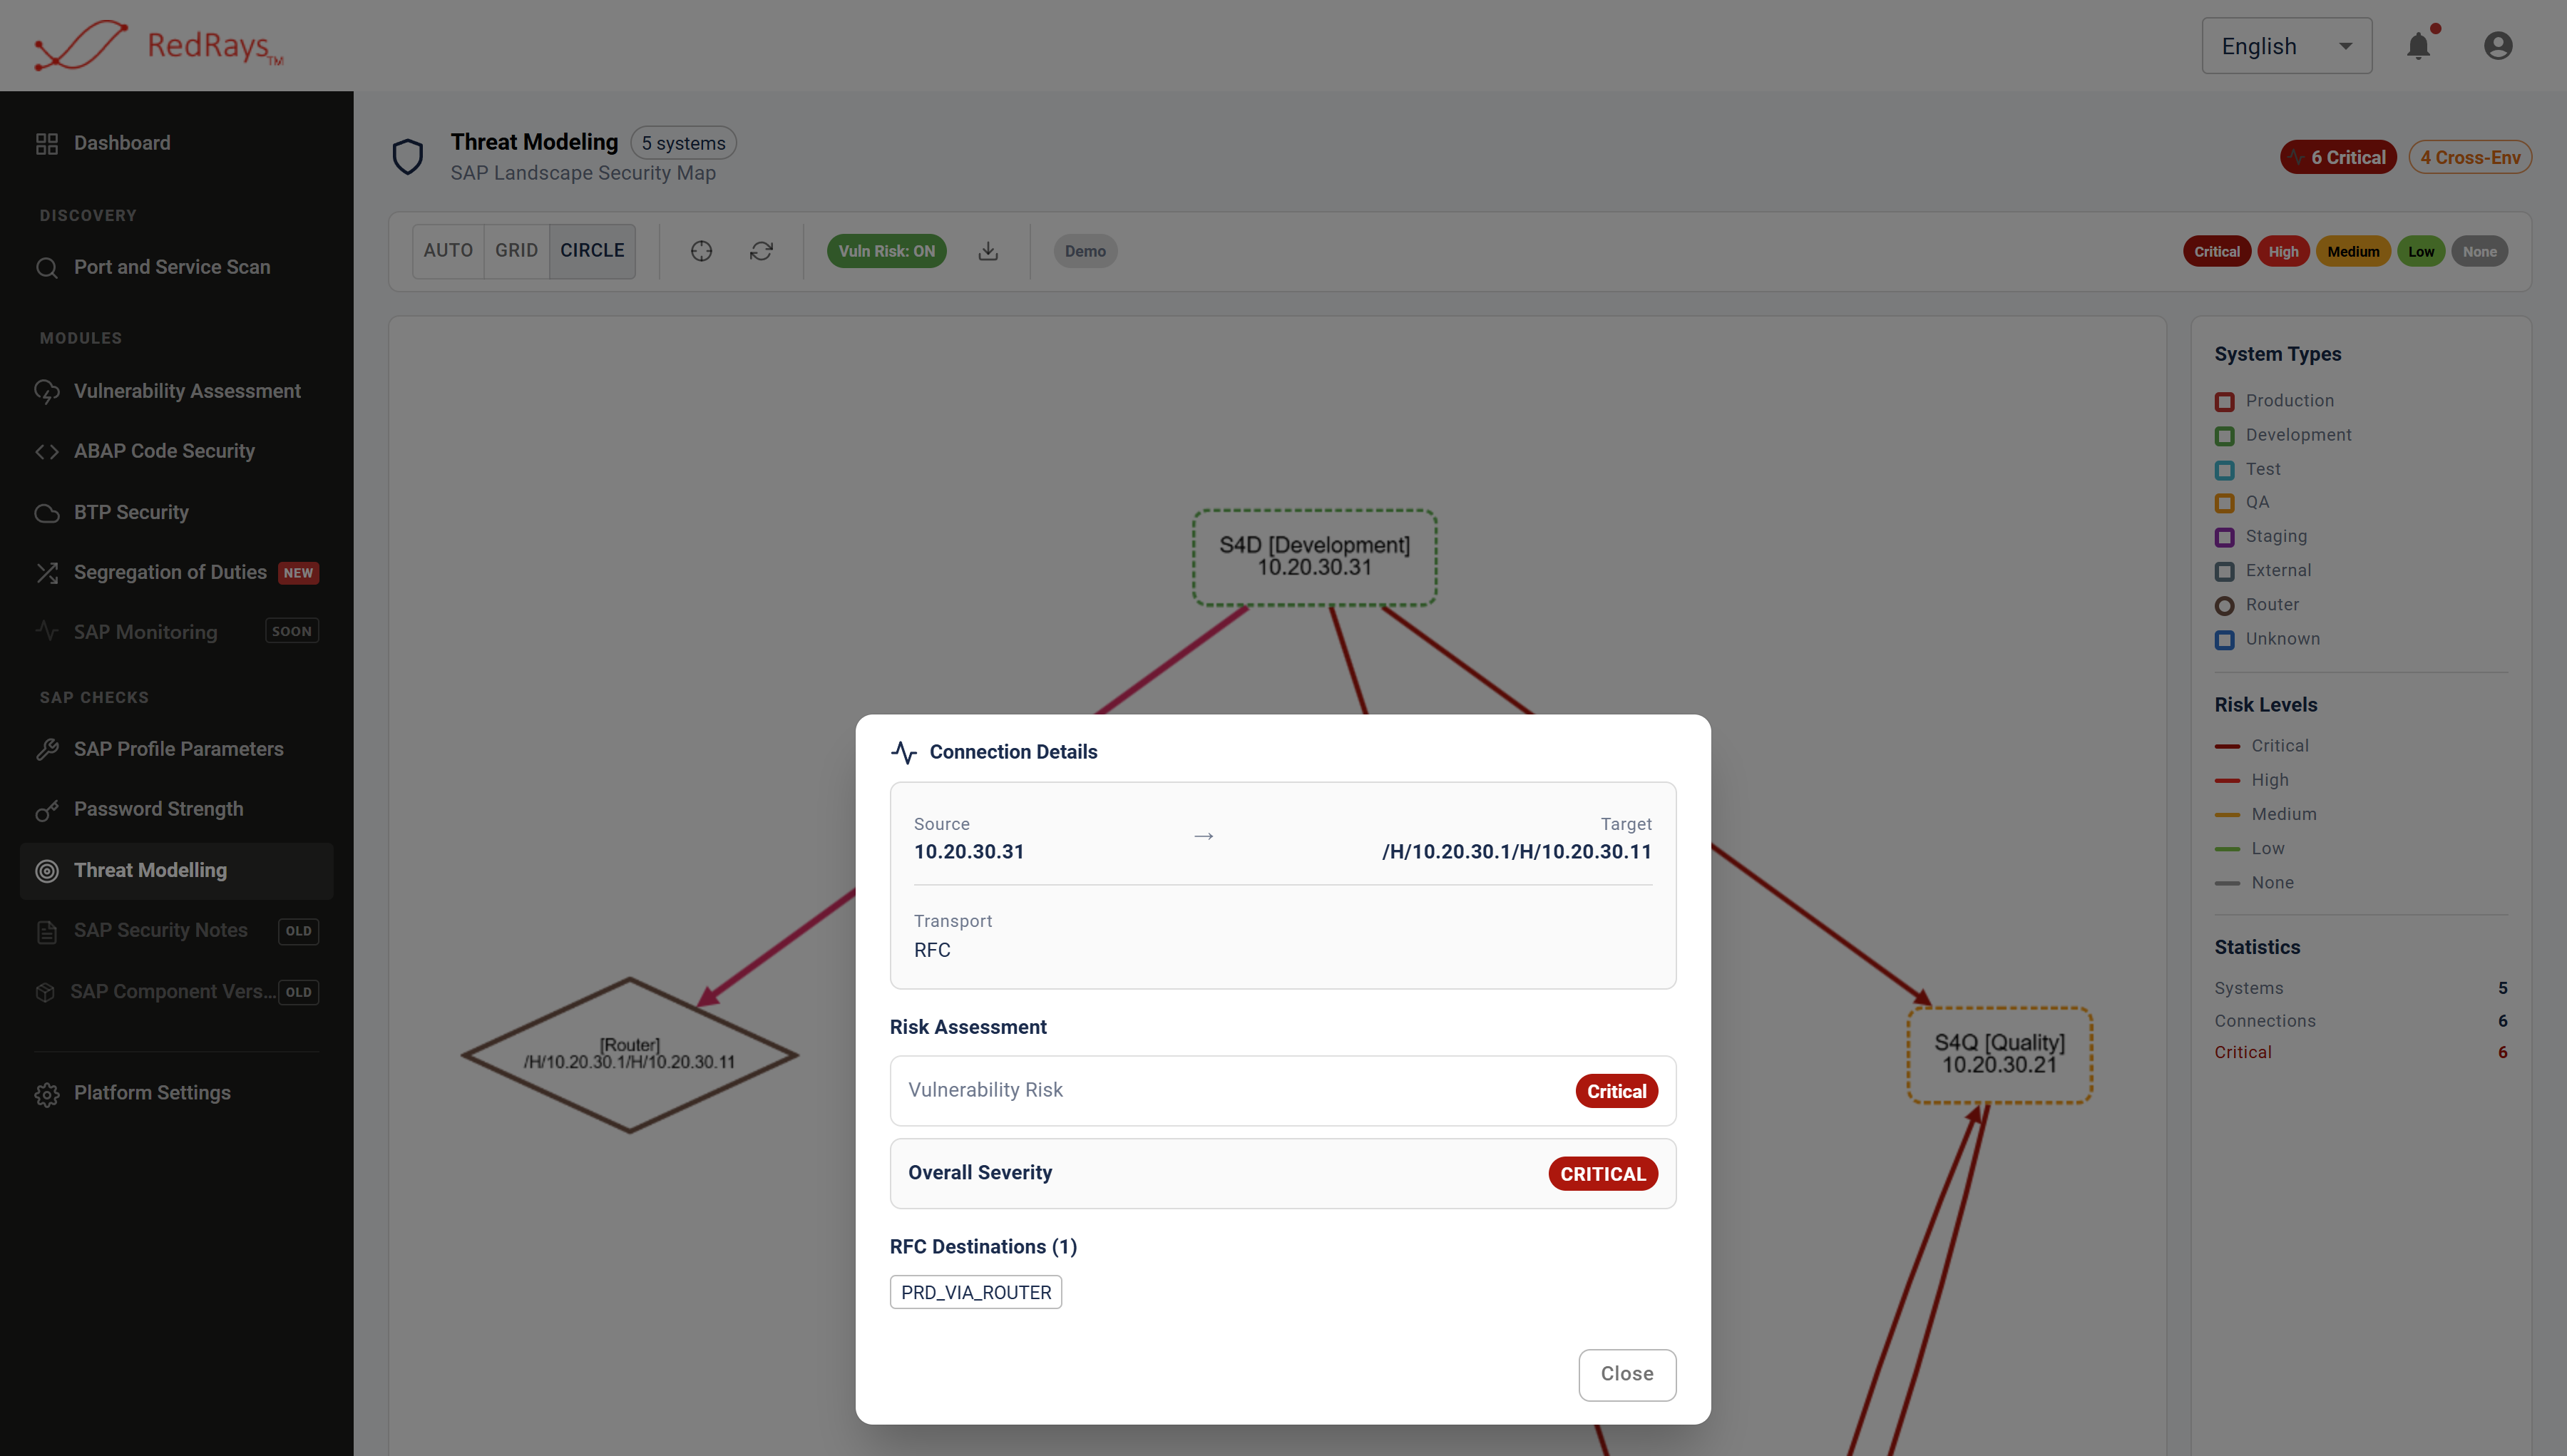This screenshot has width=2567, height=1456.
Task: Click the 5 systems count badge
Action: 684,143
